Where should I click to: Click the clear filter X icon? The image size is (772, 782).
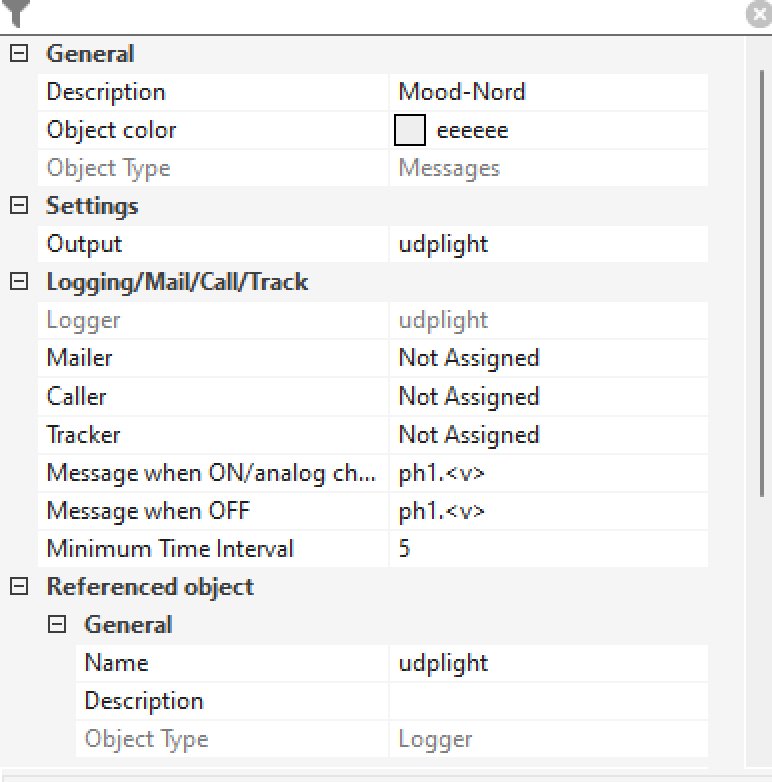tap(758, 14)
